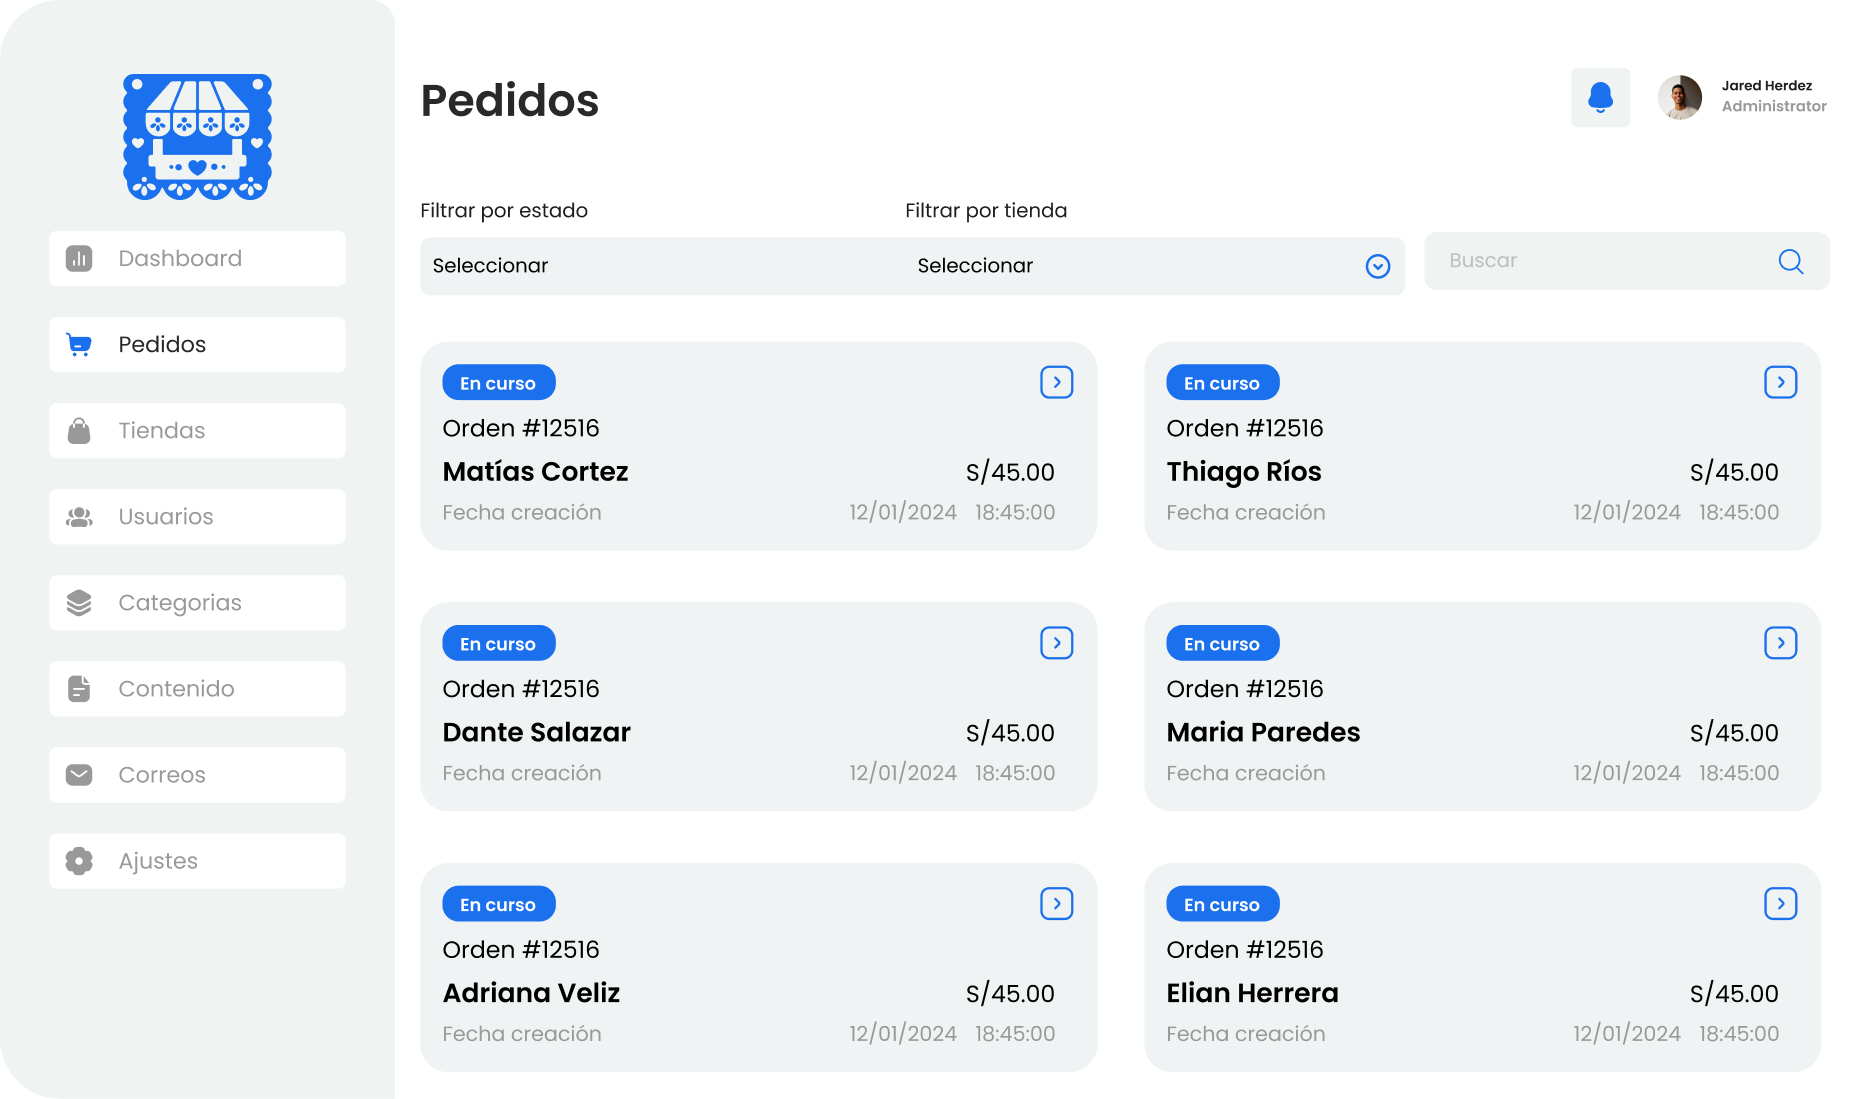The image size is (1859, 1099).
Task: Click the 'En curso' badge on Thiago Ríos's order
Action: (1222, 382)
